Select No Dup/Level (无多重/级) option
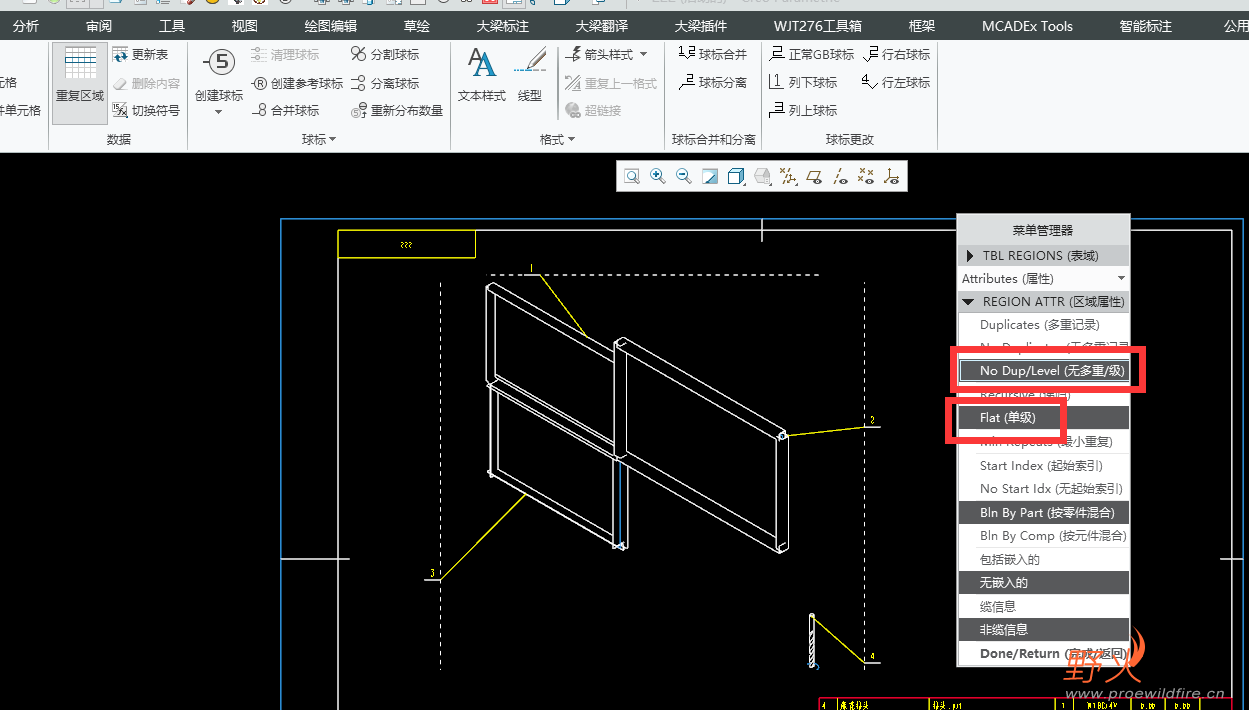The image size is (1249, 710). coord(1043,371)
